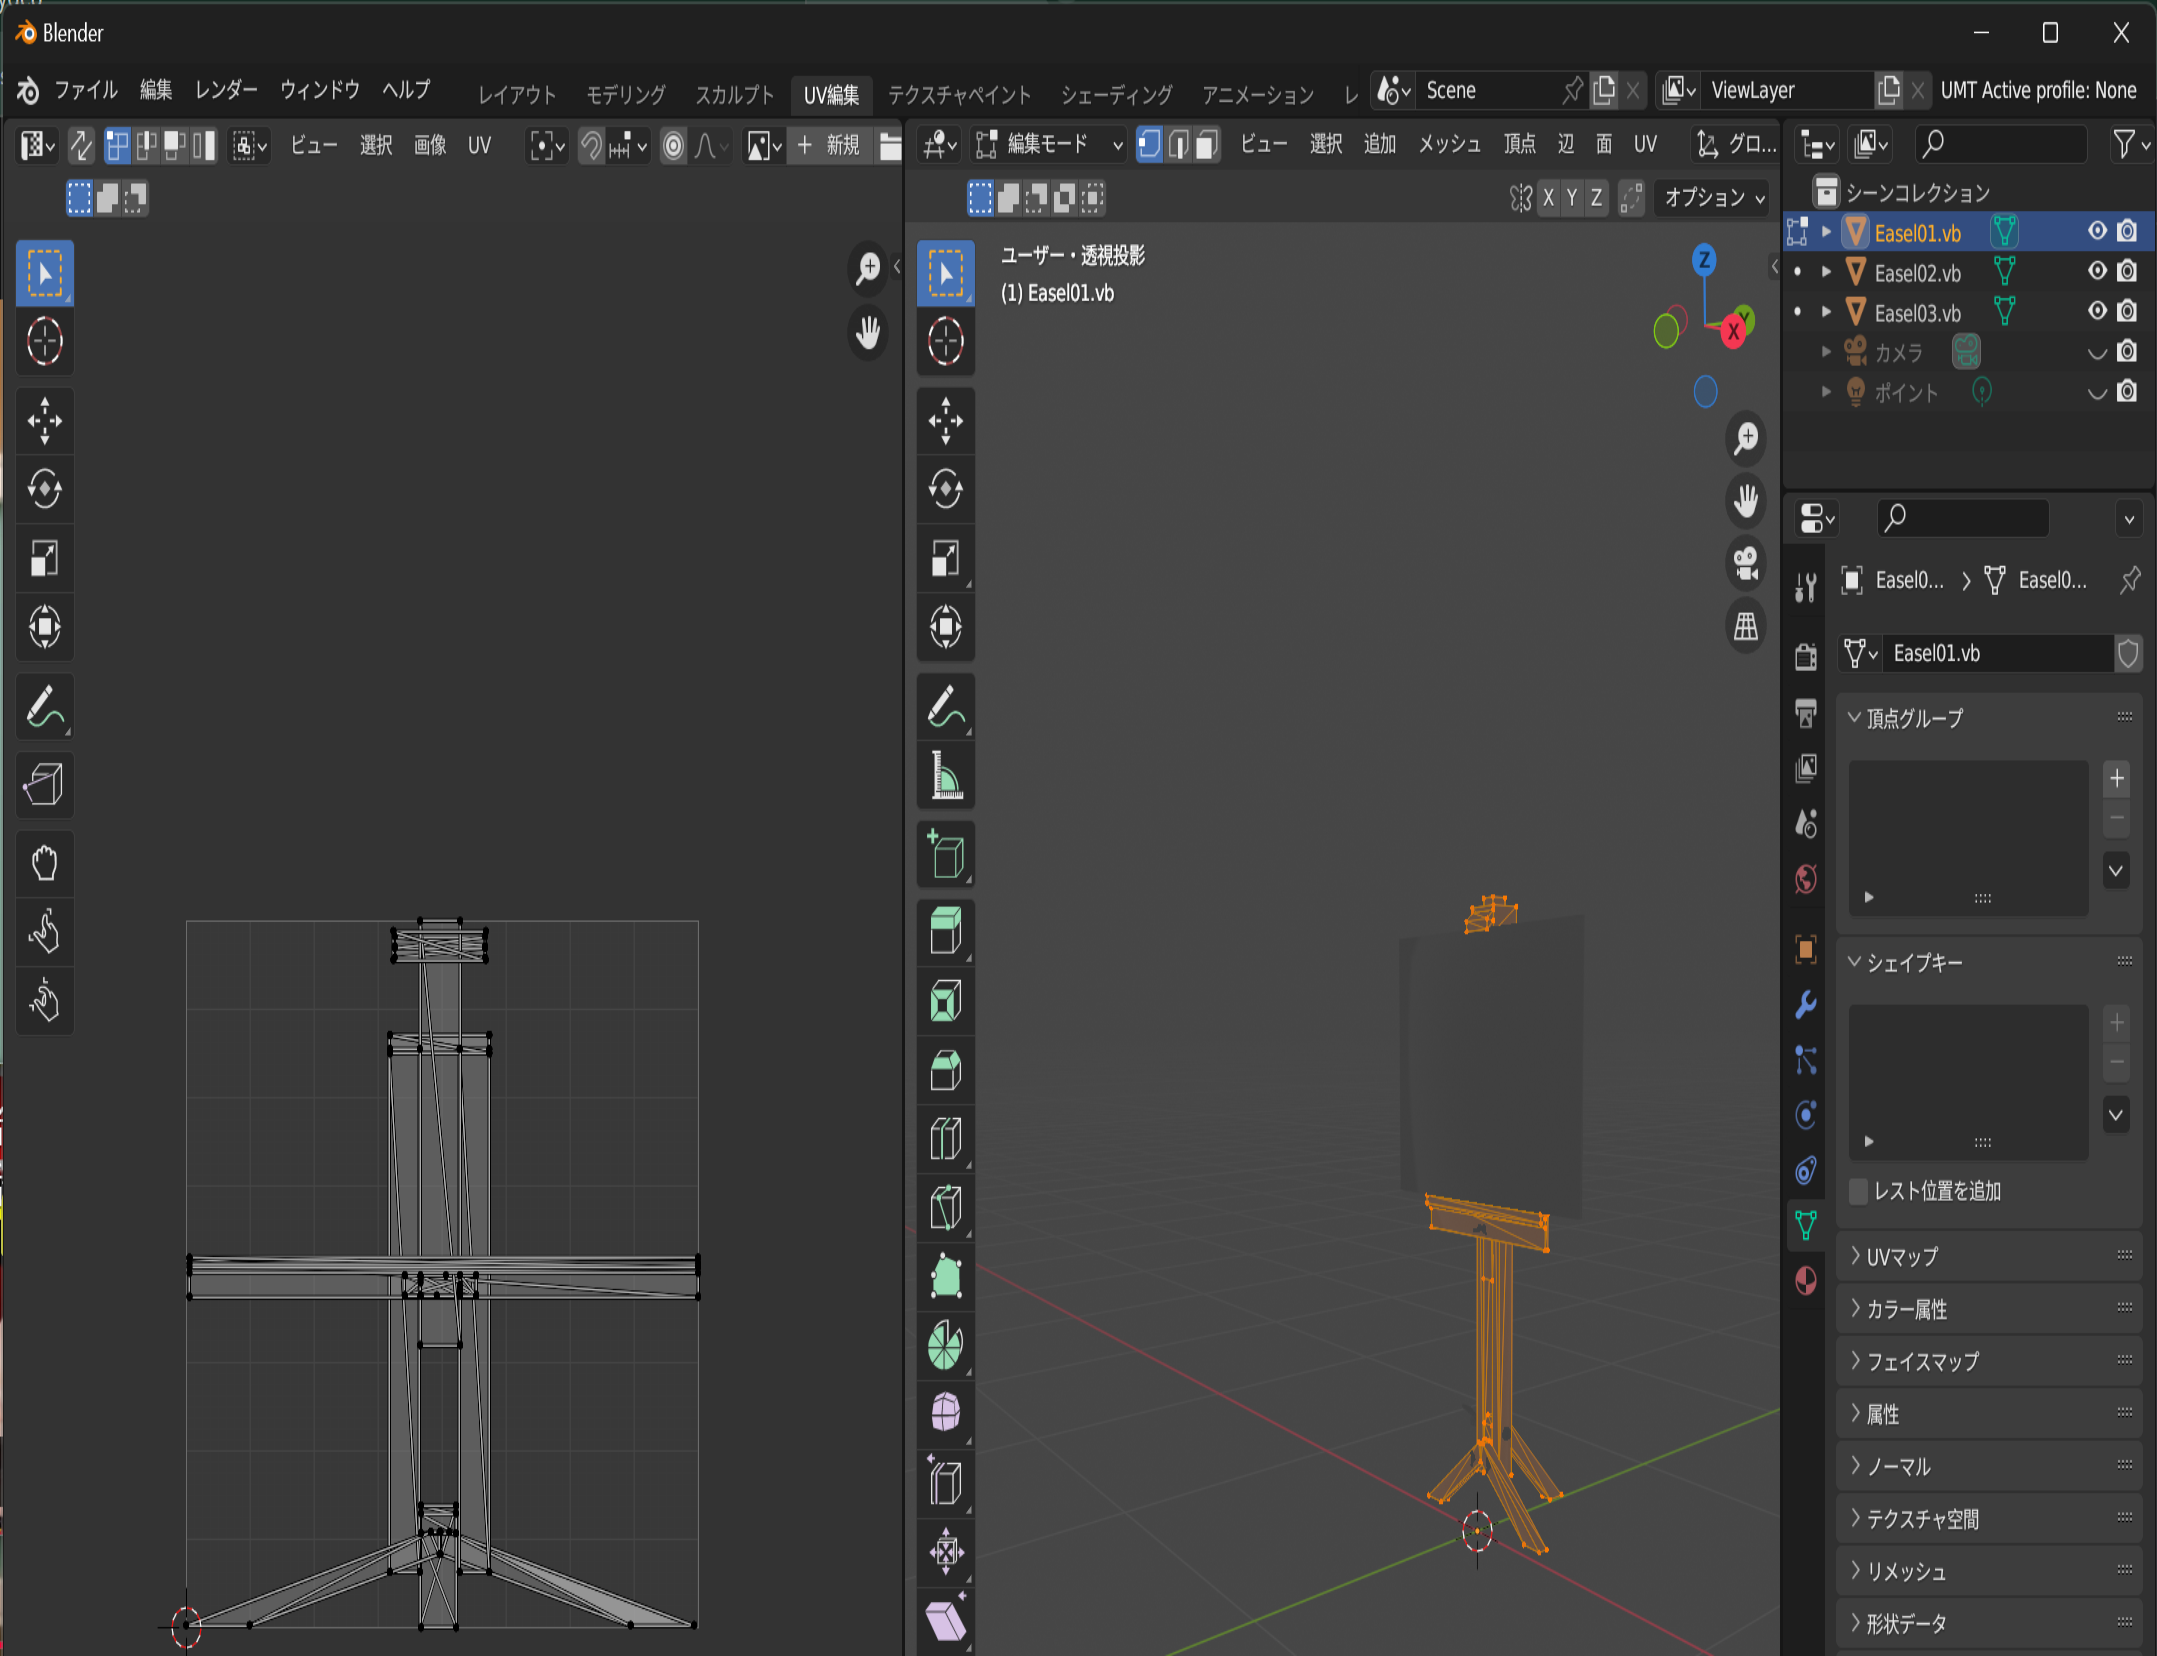Viewport: 2157px width, 1656px height.
Task: Select the Knife tool
Action: [946, 1207]
